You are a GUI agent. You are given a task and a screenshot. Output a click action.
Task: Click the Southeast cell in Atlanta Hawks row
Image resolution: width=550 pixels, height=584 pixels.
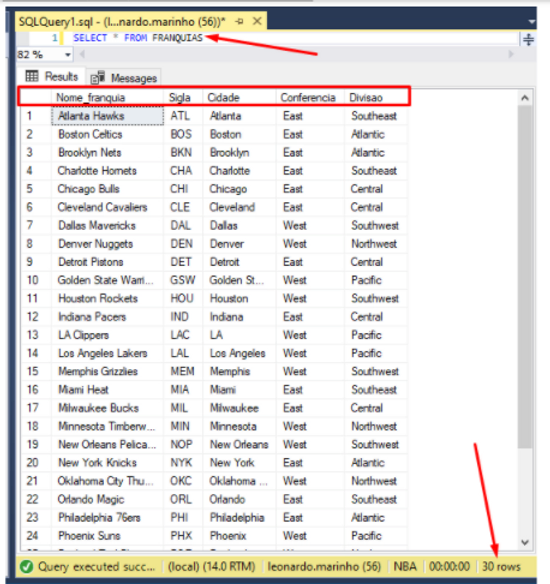pos(376,116)
